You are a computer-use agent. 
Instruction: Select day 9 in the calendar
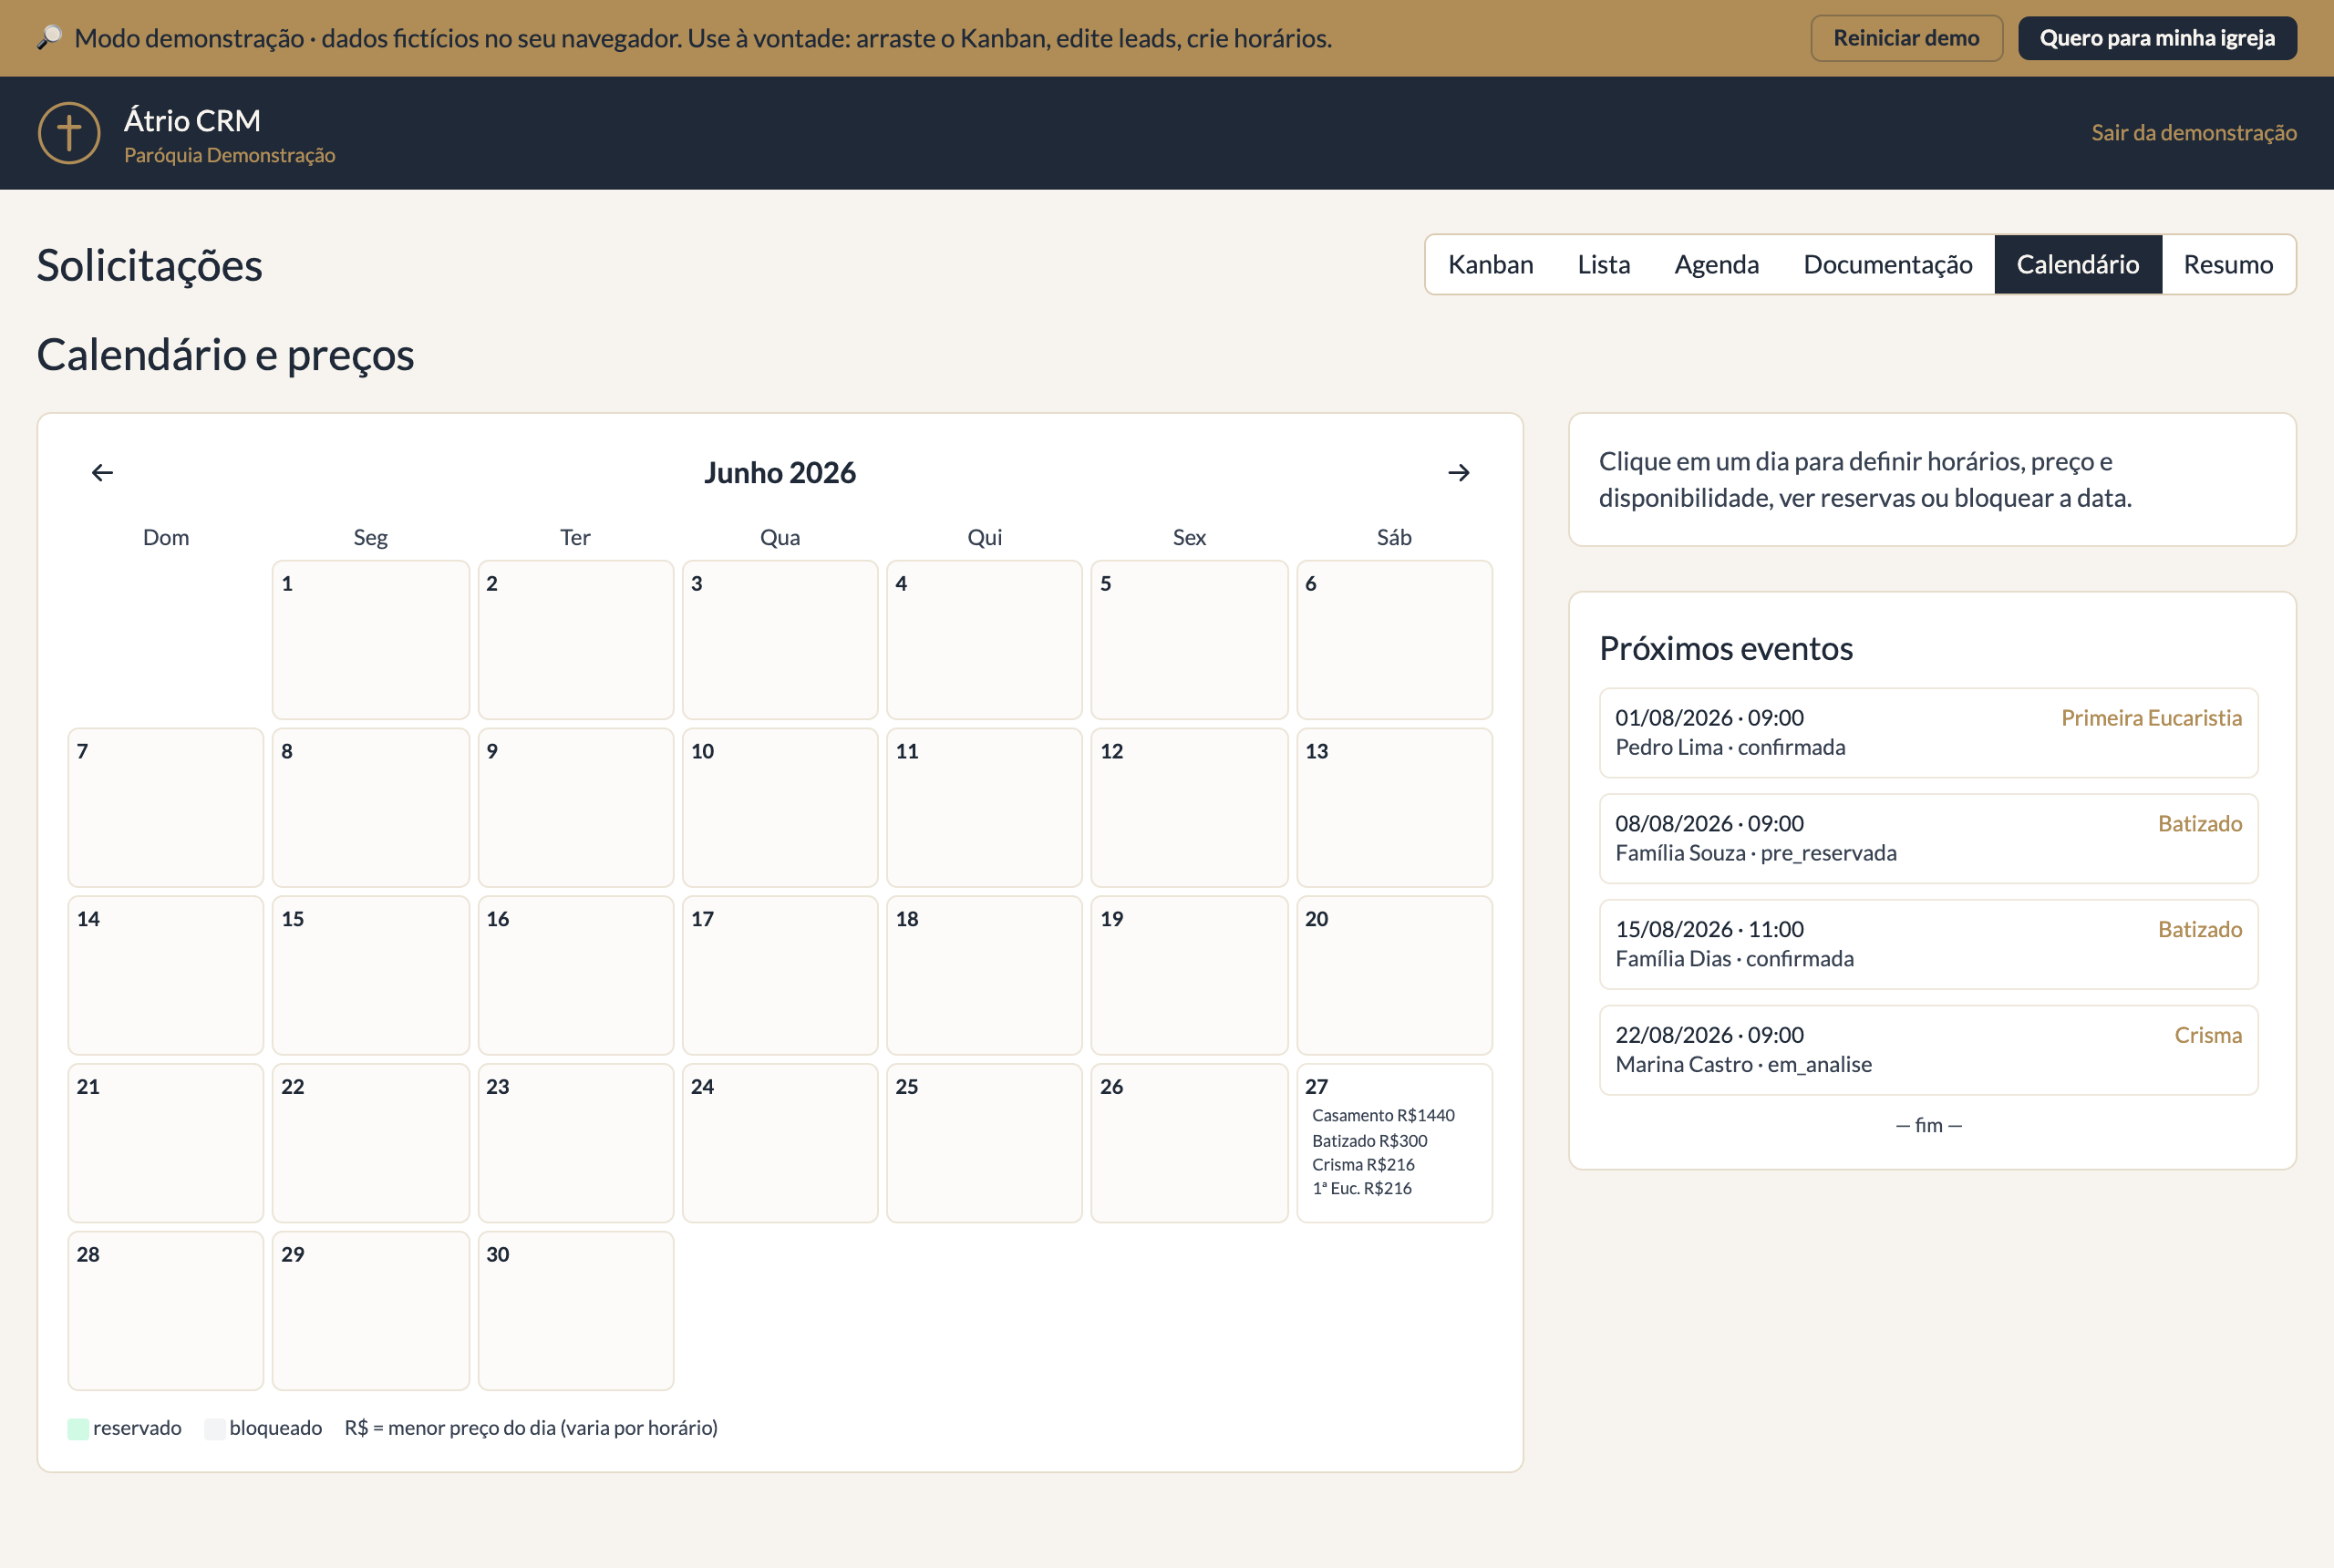tap(575, 808)
